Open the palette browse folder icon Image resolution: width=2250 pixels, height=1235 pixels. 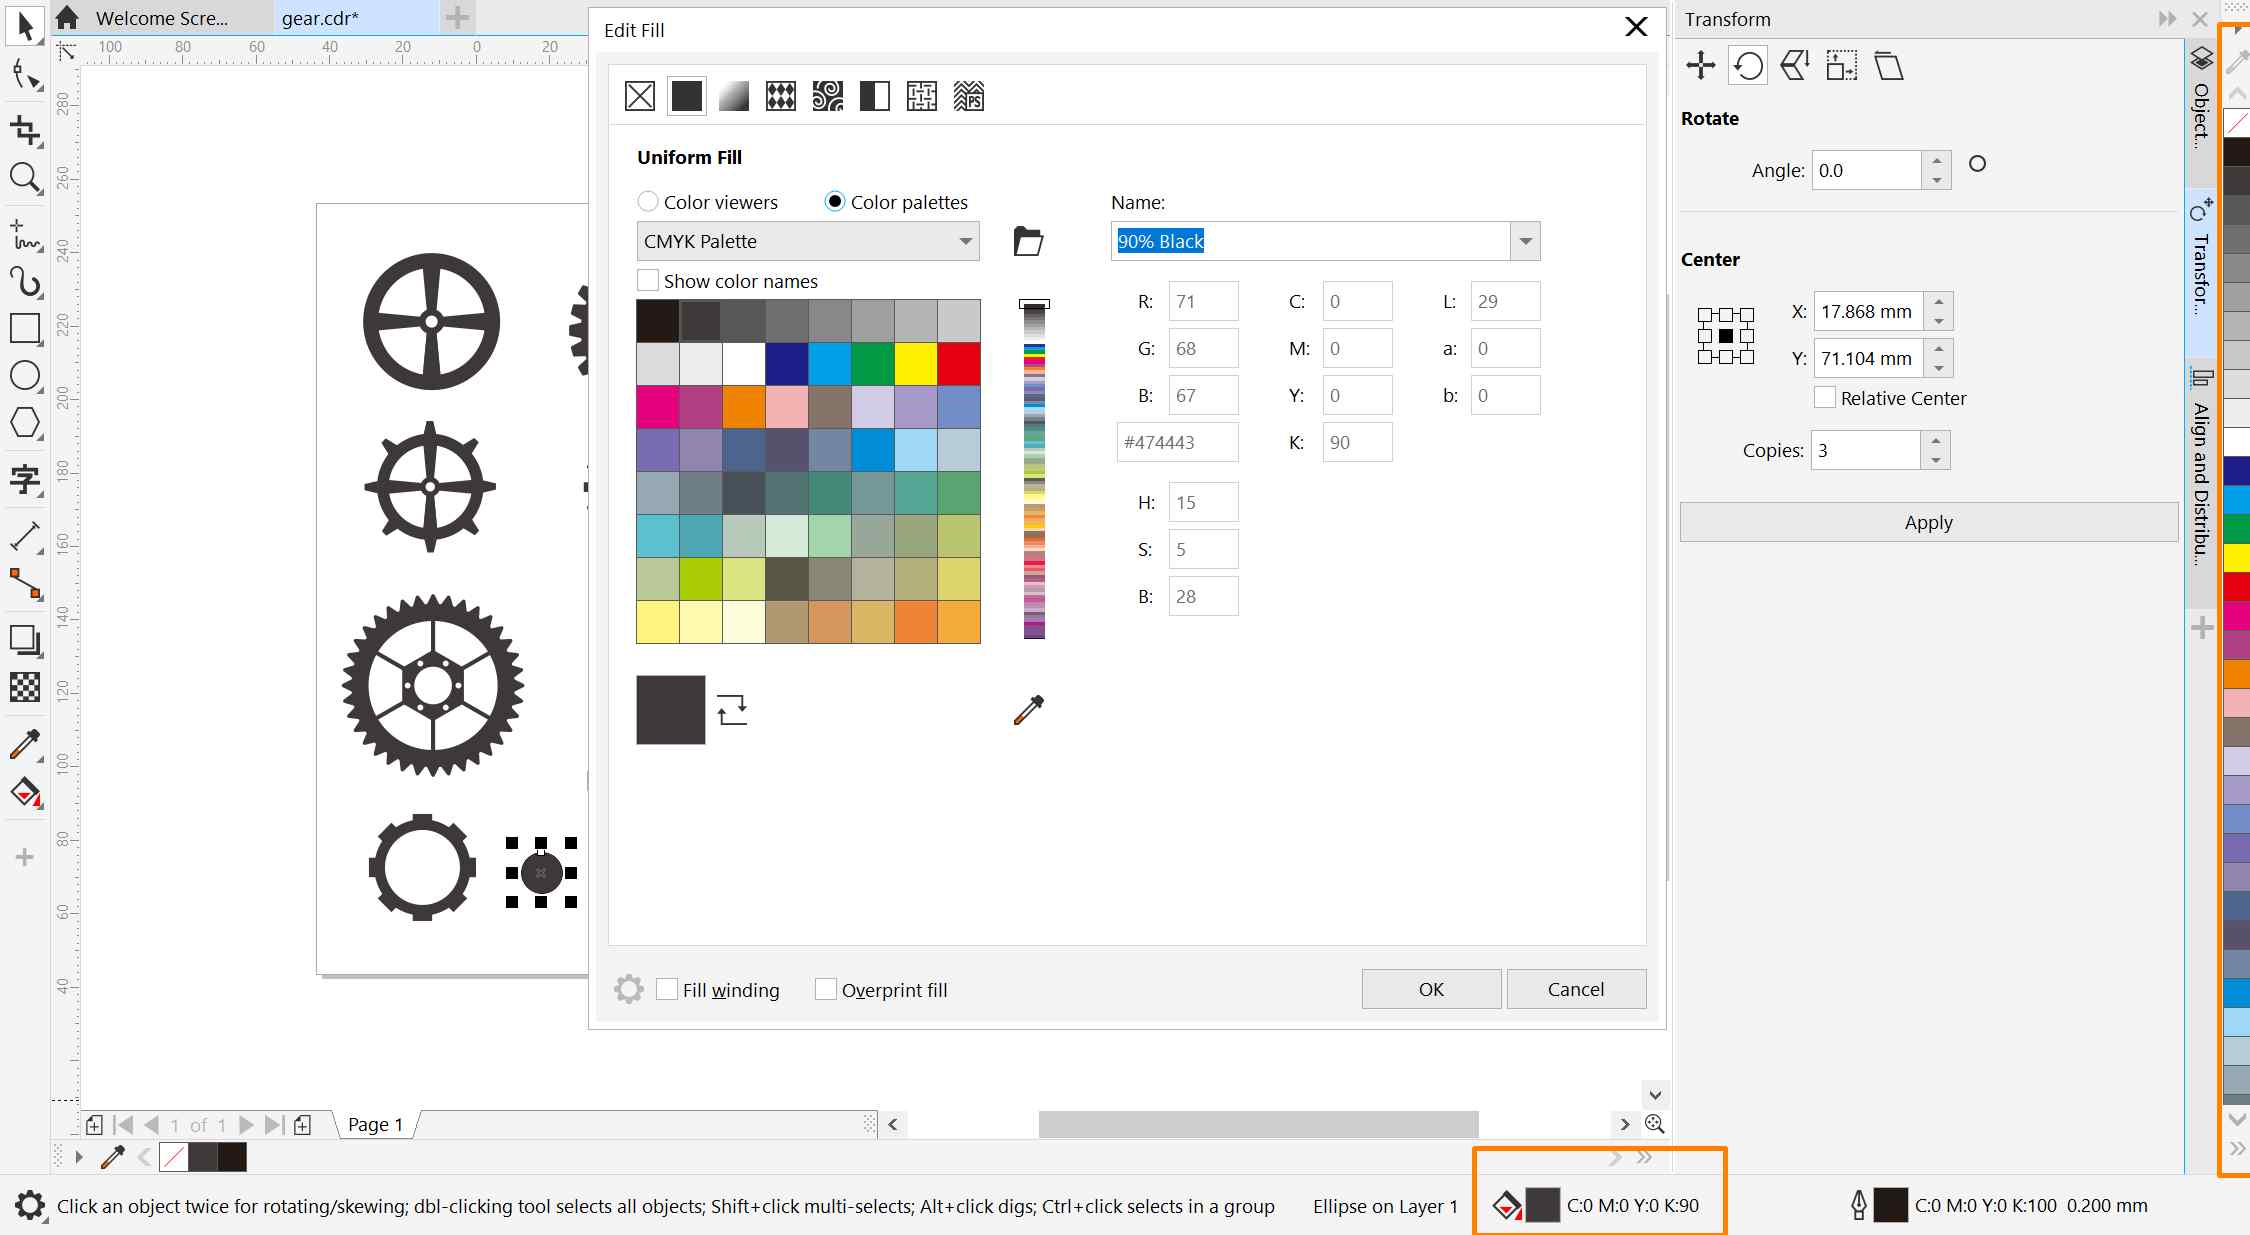click(1029, 241)
